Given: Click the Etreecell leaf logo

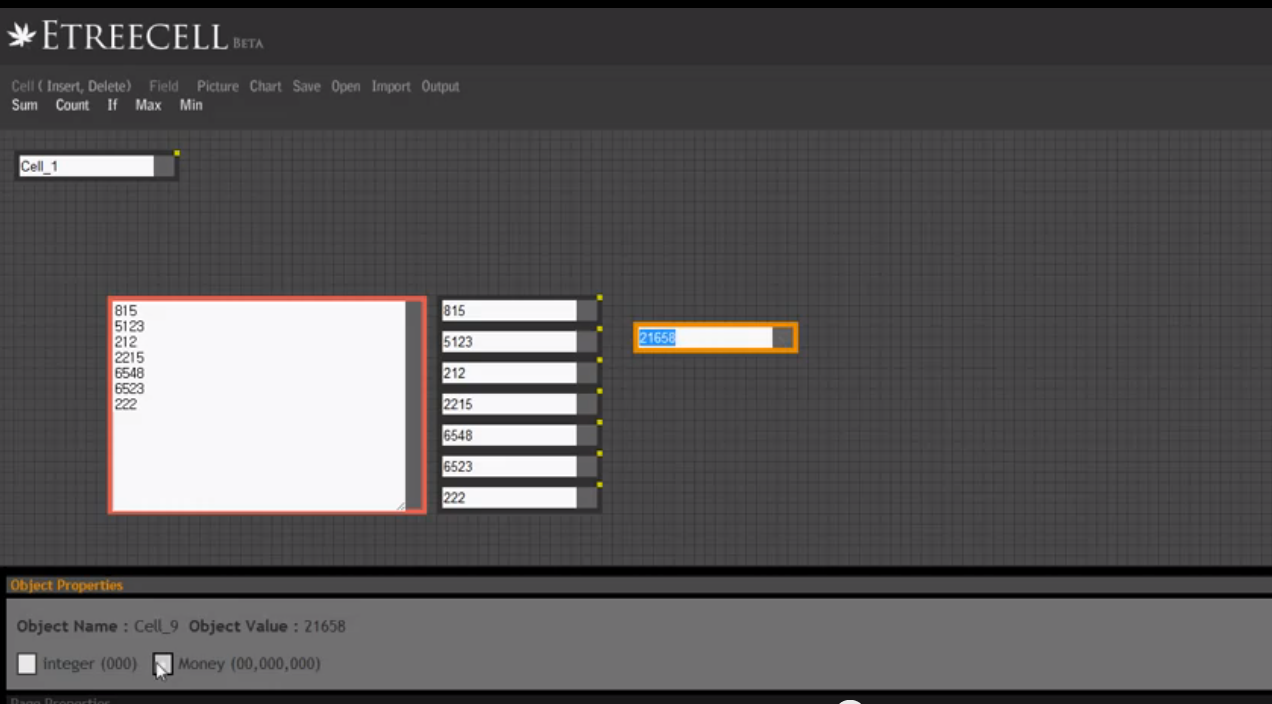Looking at the screenshot, I should 21,36.
